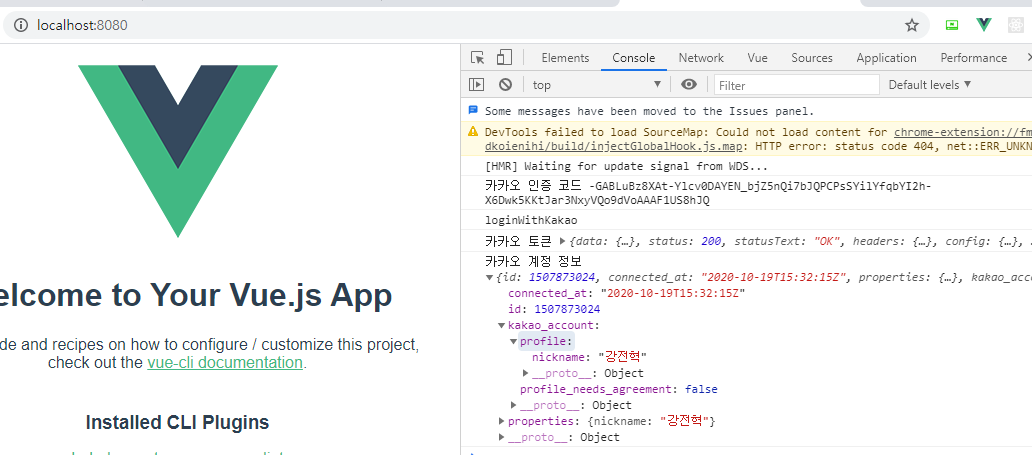Open the Vue devtools extension icon
Viewport: 1032px width, 455px height.
pos(984,25)
